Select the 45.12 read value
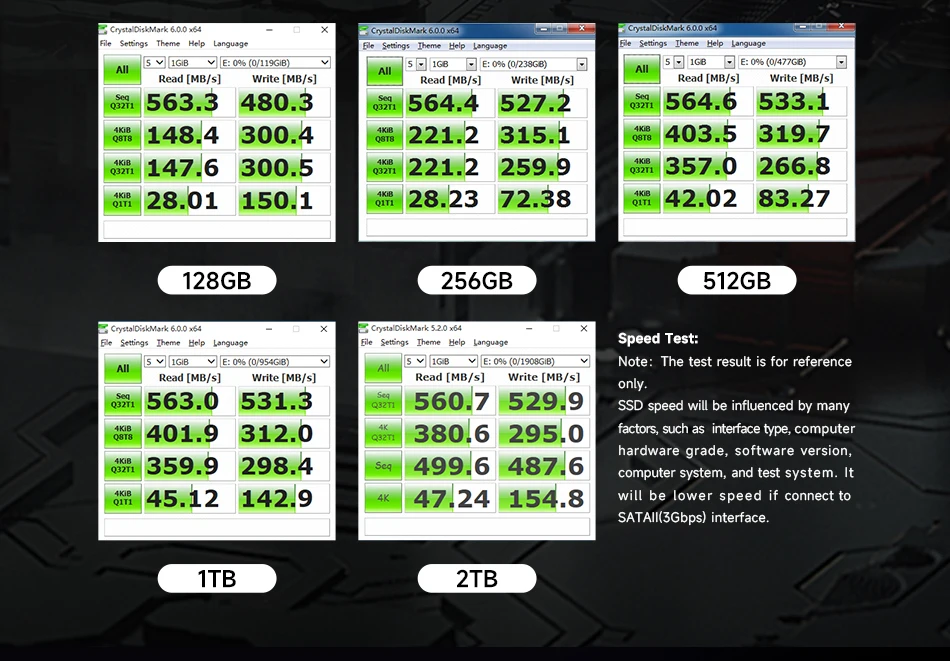 (x=189, y=498)
